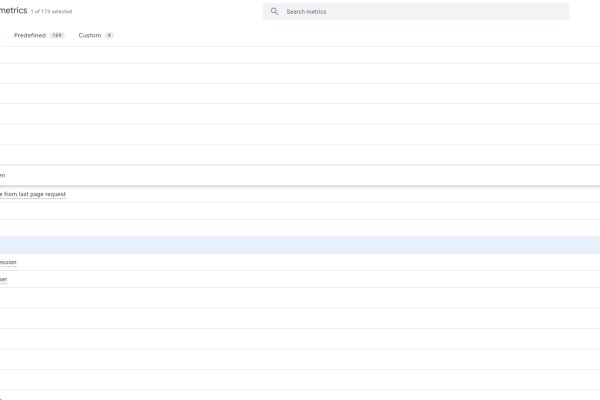Click the 159 count badge beside Predefined
This screenshot has height=400, width=600.
(57, 35)
